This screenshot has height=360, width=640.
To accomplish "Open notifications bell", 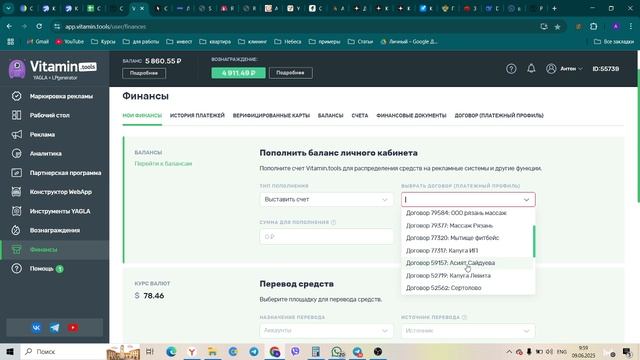I will (x=531, y=69).
